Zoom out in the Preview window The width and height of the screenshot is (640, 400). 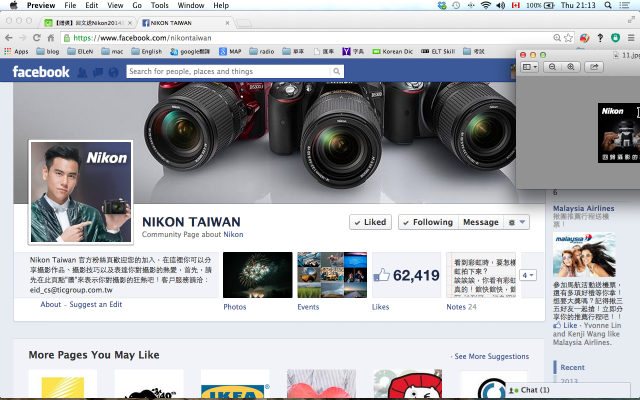[x=552, y=67]
